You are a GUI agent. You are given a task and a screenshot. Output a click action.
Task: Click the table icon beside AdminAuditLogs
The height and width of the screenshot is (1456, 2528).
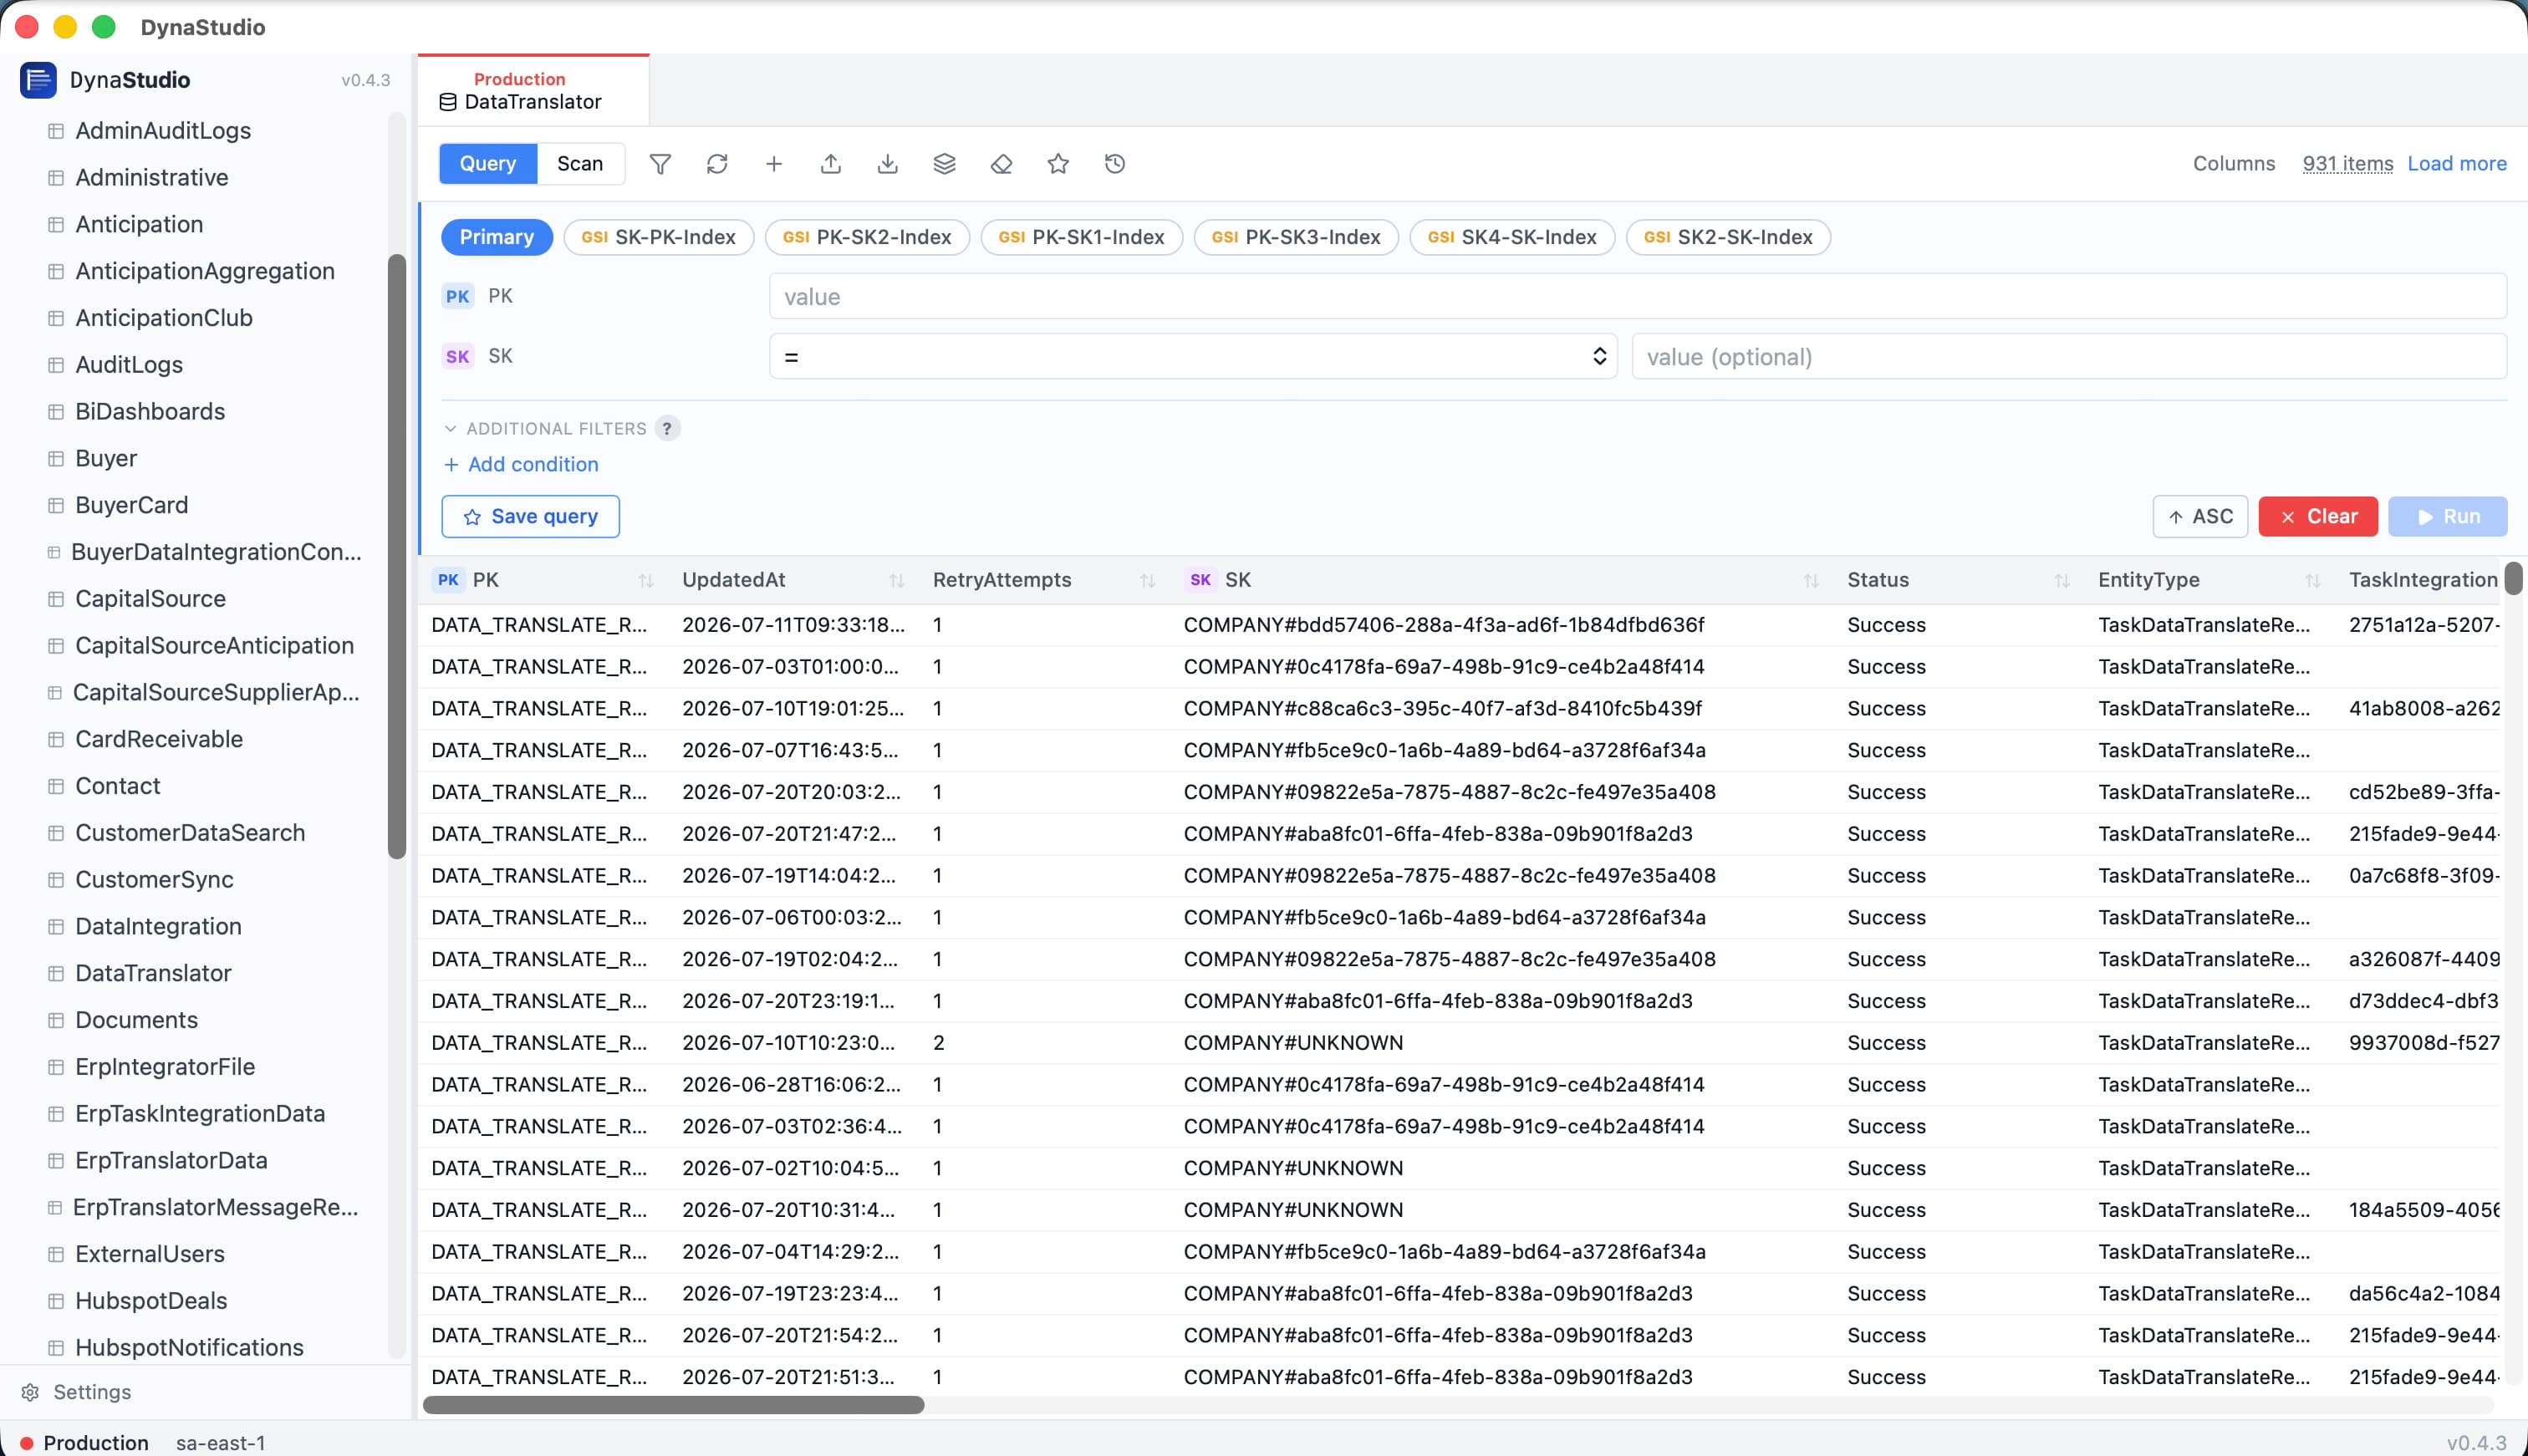56,131
